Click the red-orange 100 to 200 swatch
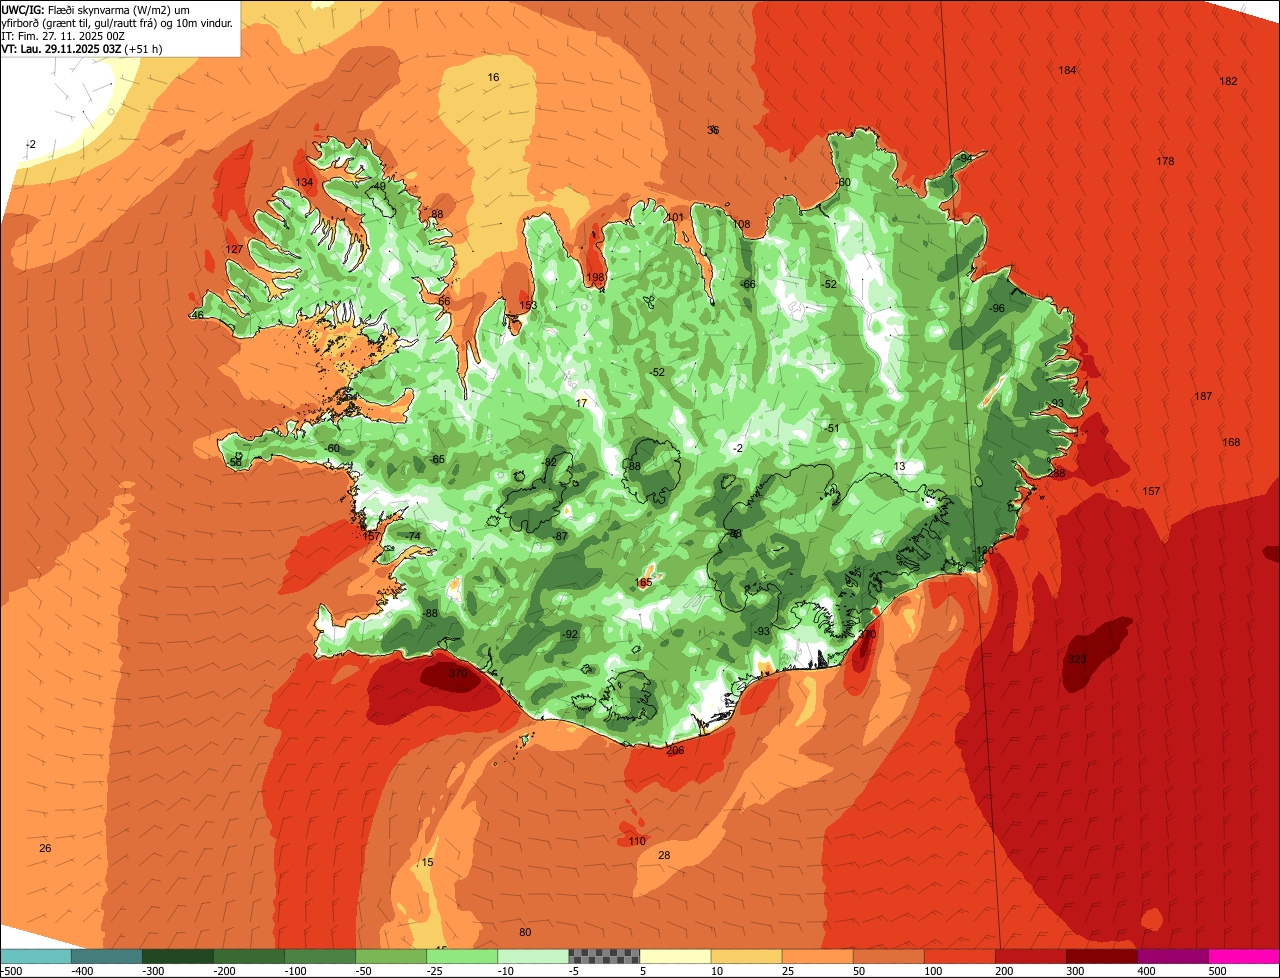Screen dimensions: 1280x978 (958, 956)
